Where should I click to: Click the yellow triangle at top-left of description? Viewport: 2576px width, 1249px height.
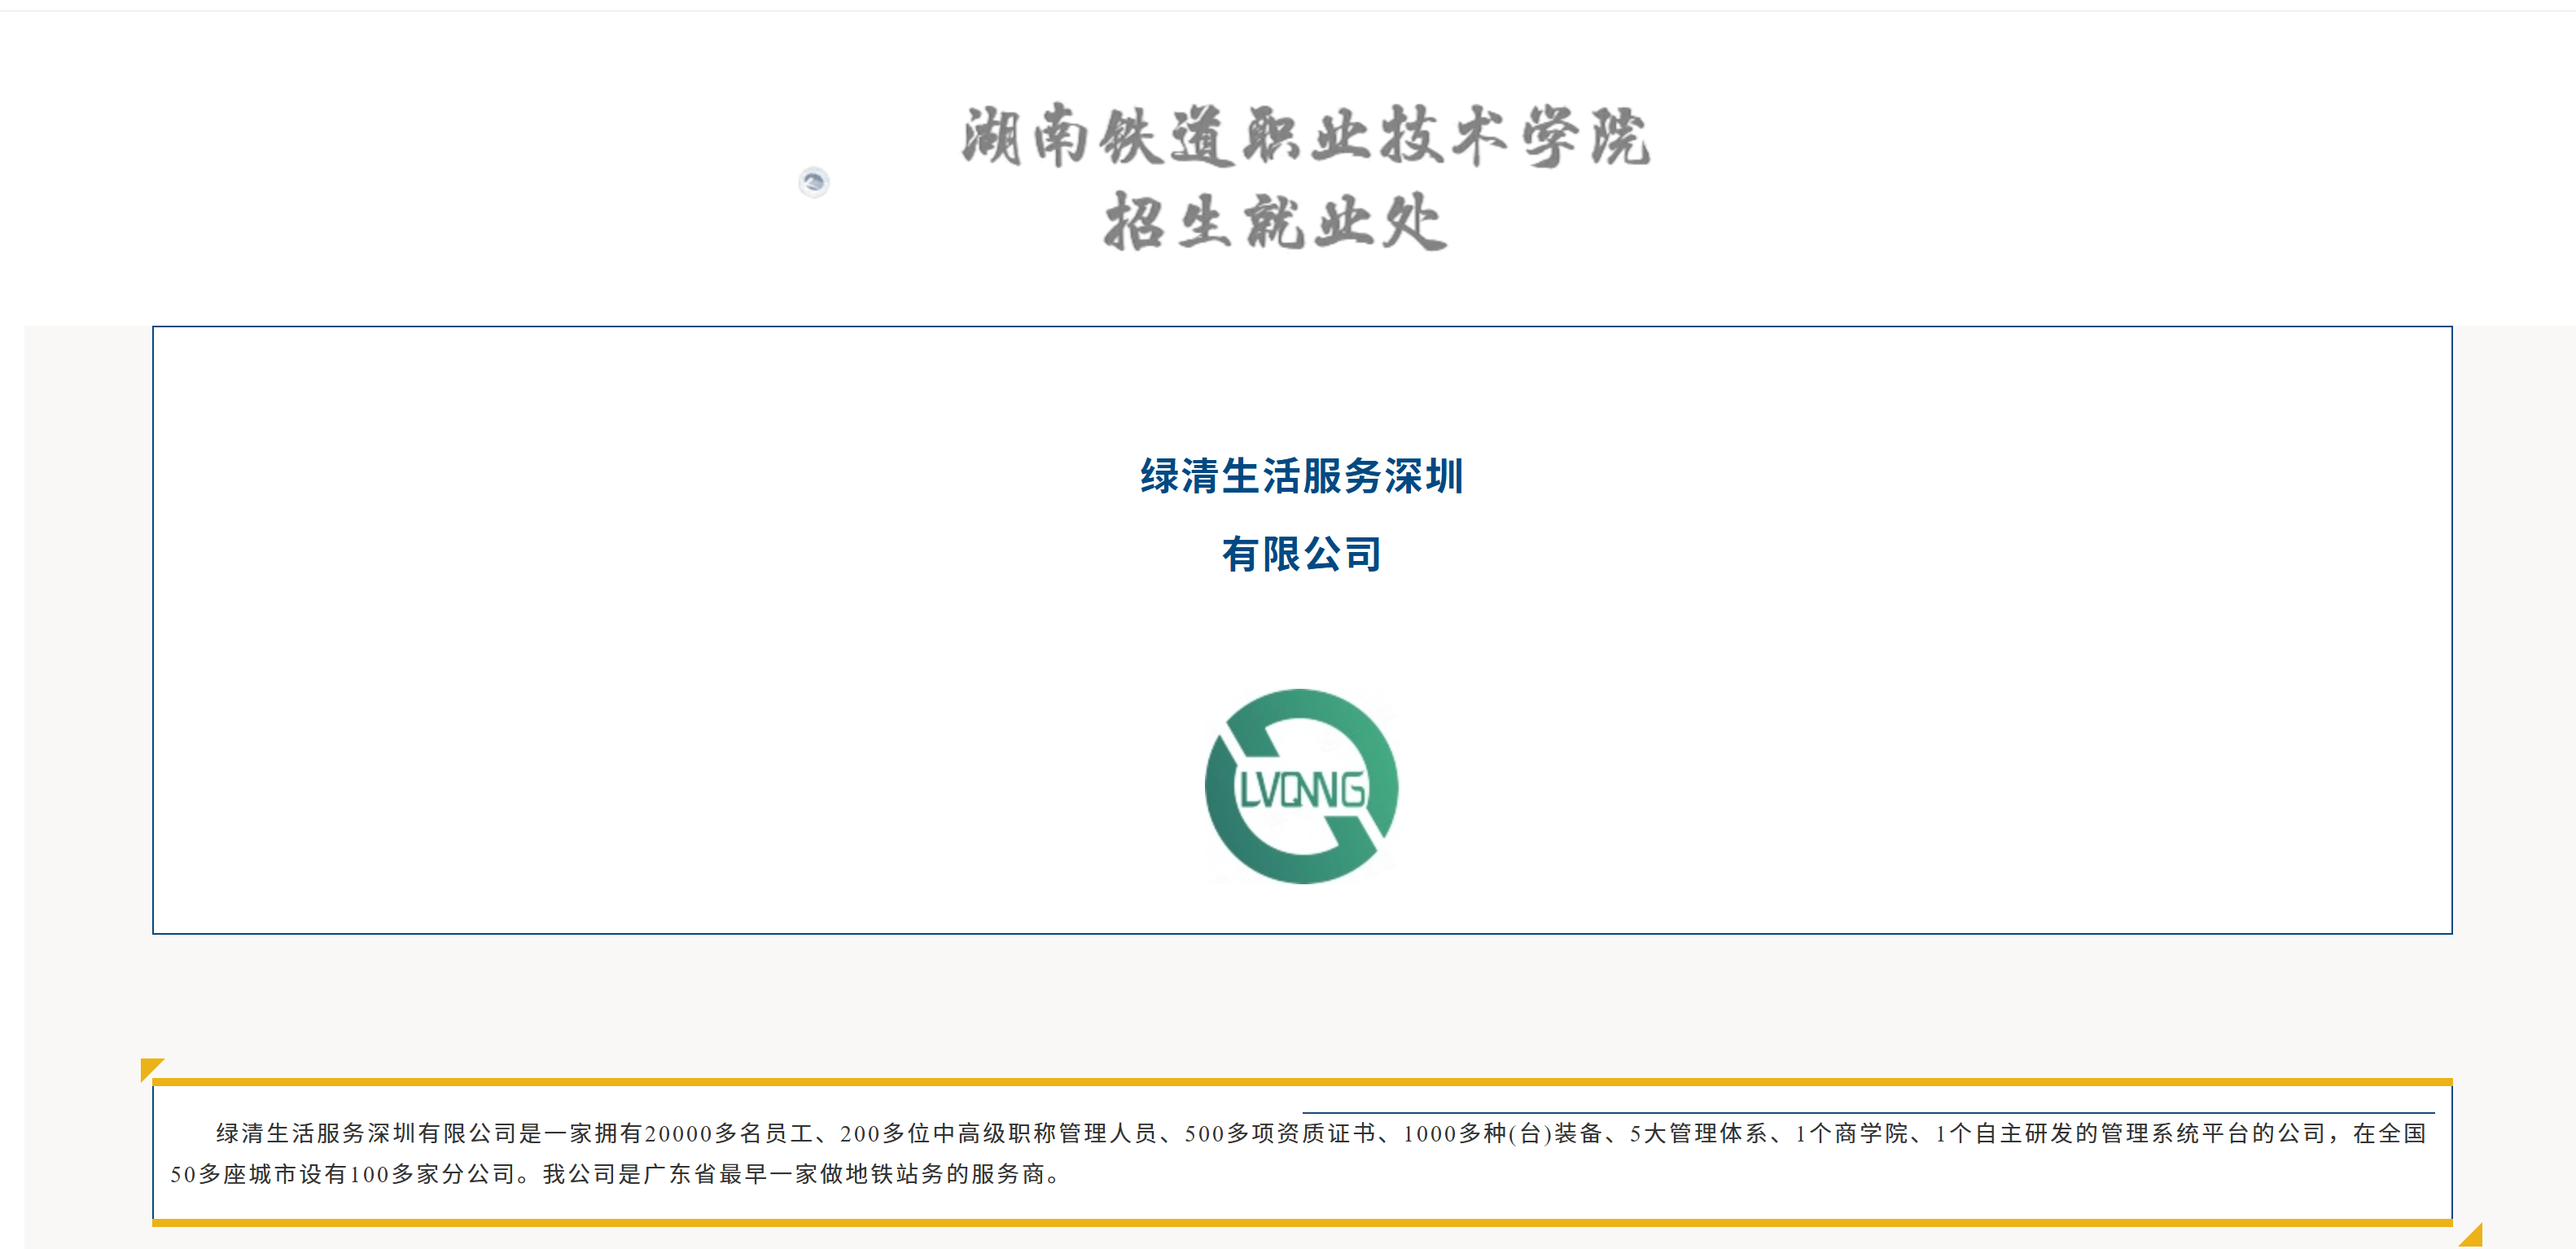(150, 1068)
